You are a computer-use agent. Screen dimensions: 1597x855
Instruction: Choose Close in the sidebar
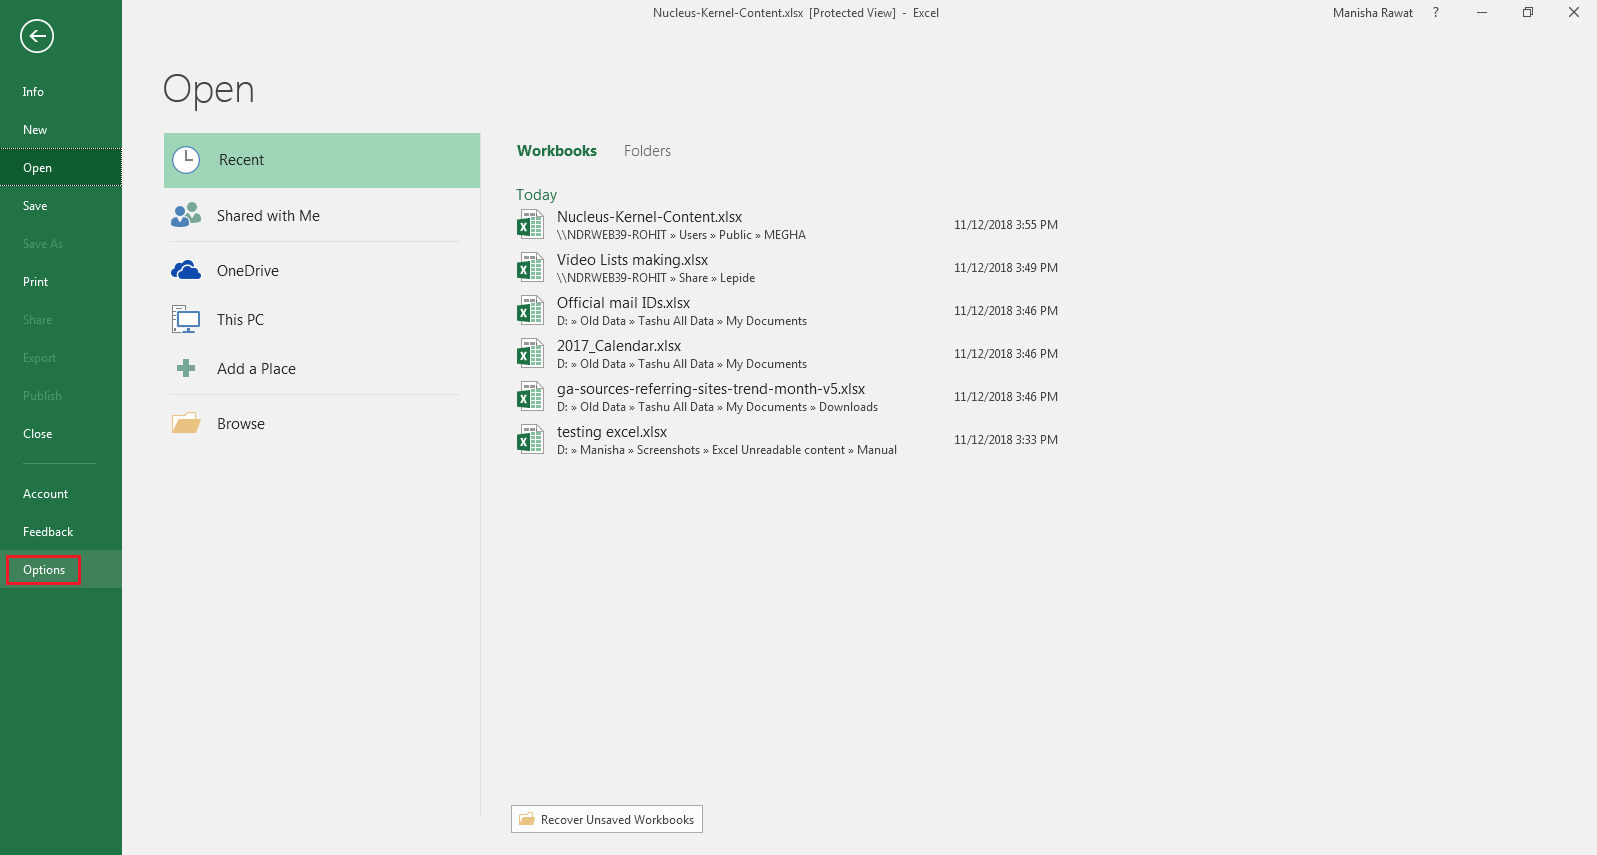pos(61,434)
